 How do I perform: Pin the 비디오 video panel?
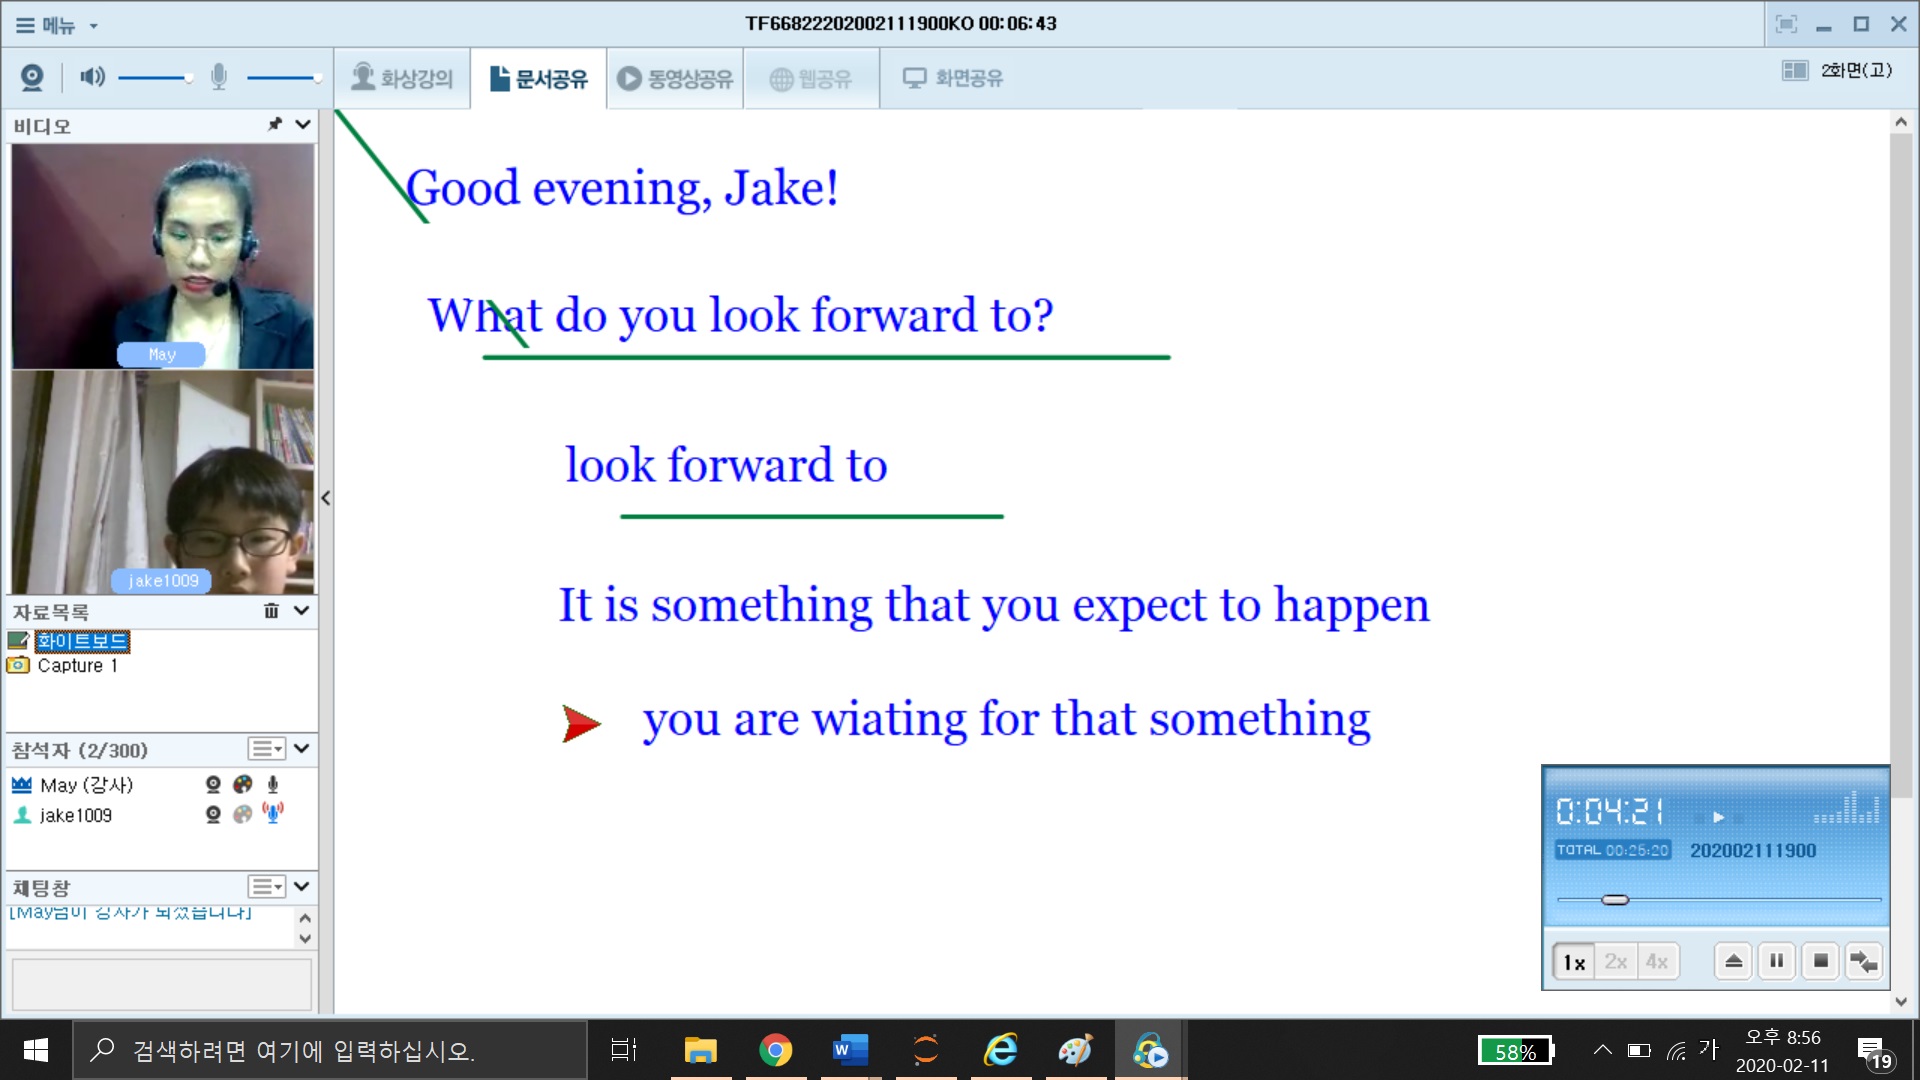click(275, 124)
